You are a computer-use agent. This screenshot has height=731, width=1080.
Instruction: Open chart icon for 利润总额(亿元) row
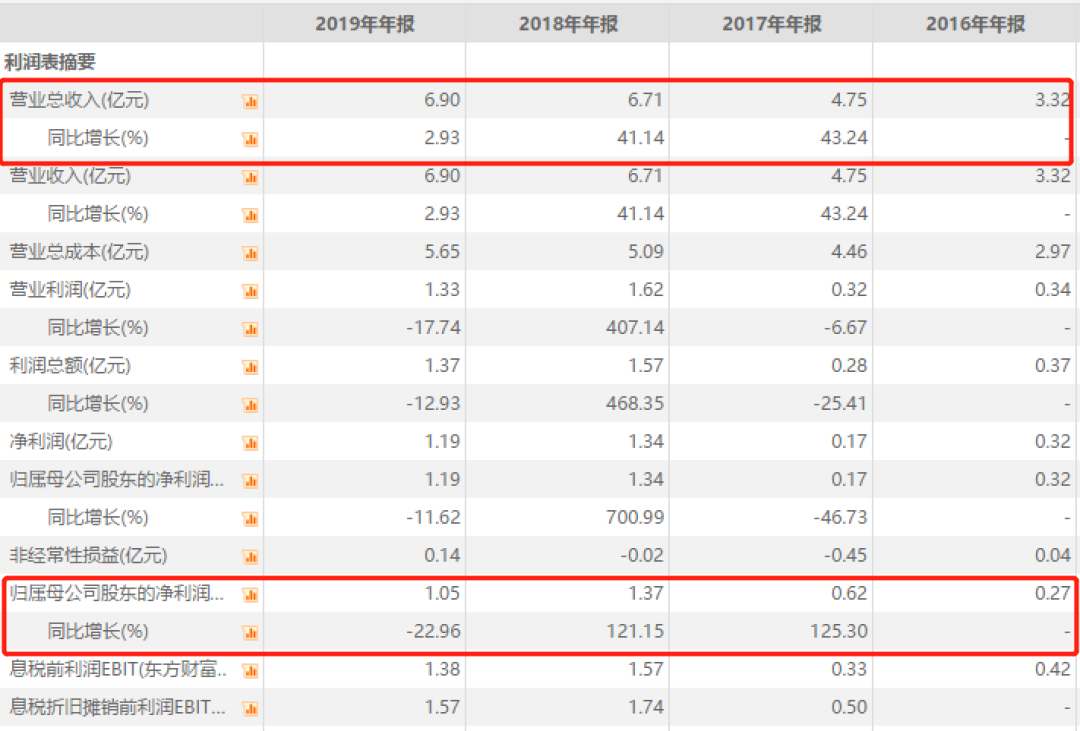(x=250, y=367)
